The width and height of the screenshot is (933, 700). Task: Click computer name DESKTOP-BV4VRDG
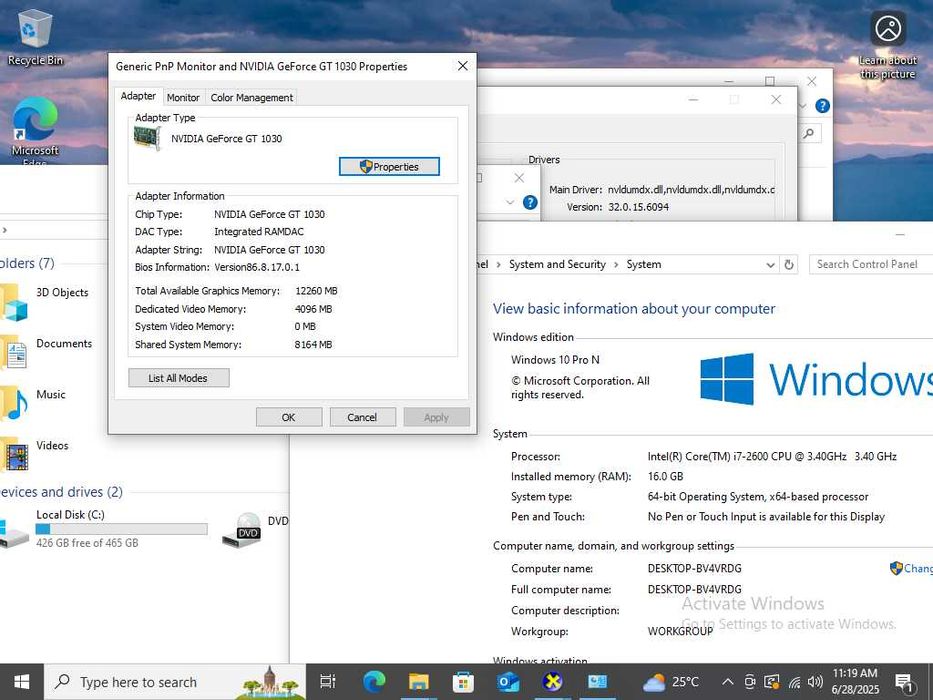click(694, 568)
